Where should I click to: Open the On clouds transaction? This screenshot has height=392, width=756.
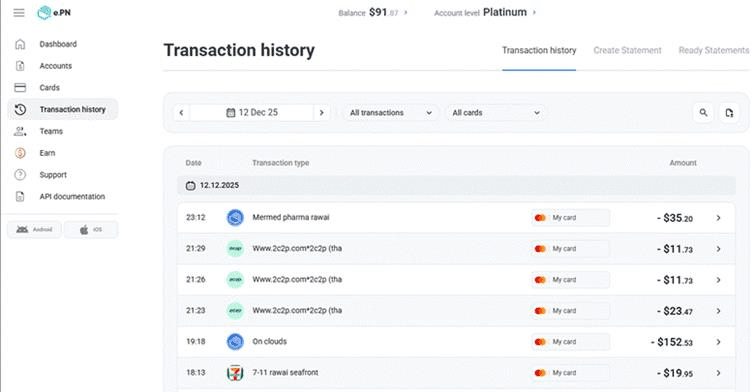pyautogui.click(x=456, y=342)
